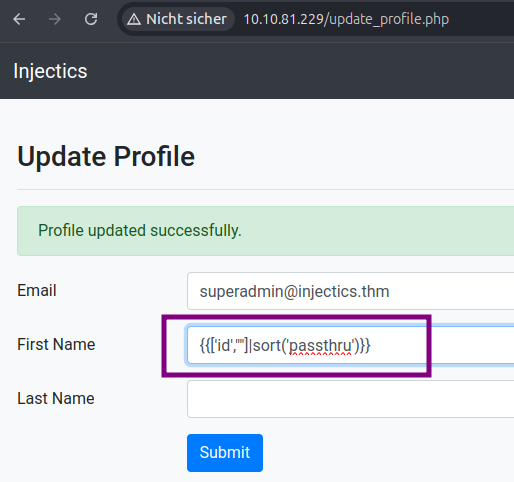Focus the Email field with superadmin@injectics.thm
The width and height of the screenshot is (514, 482).
350,291
